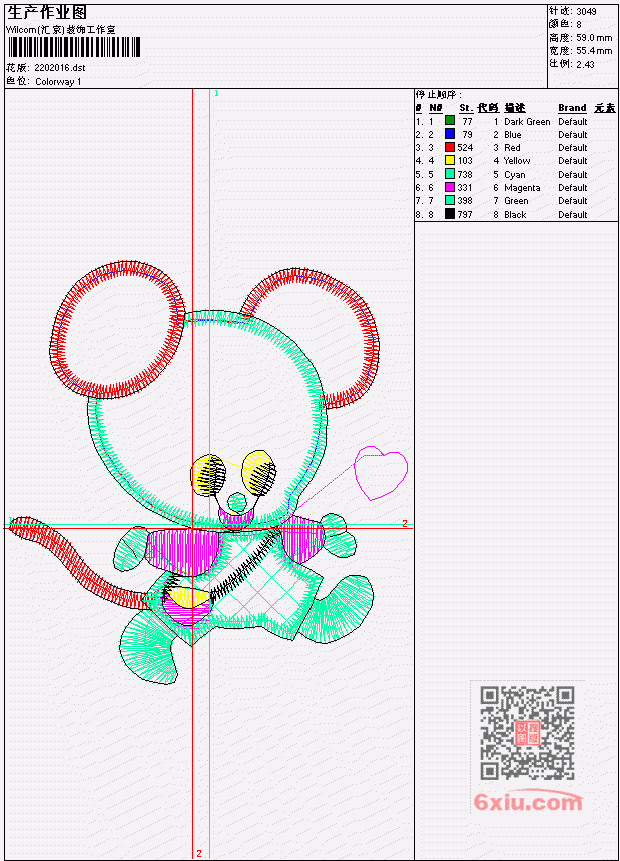Click the scale value "2.43"
Screen dimensions: 620x861
pyautogui.click(x=585, y=64)
